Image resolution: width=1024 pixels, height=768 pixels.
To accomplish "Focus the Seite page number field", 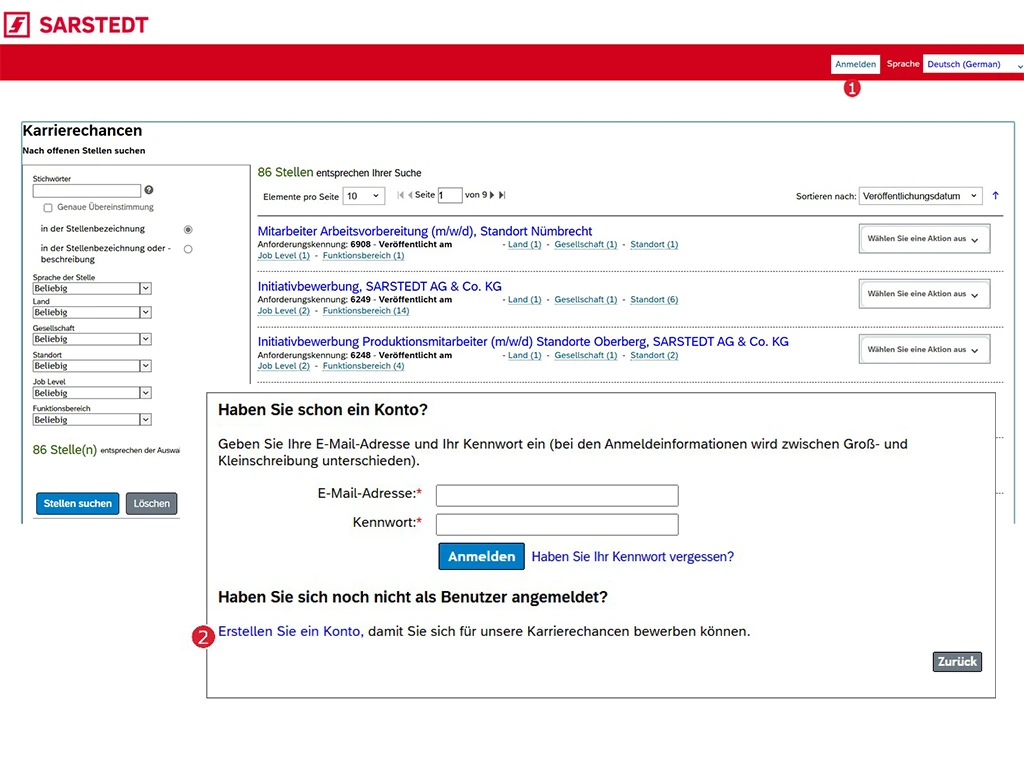I will click(450, 195).
